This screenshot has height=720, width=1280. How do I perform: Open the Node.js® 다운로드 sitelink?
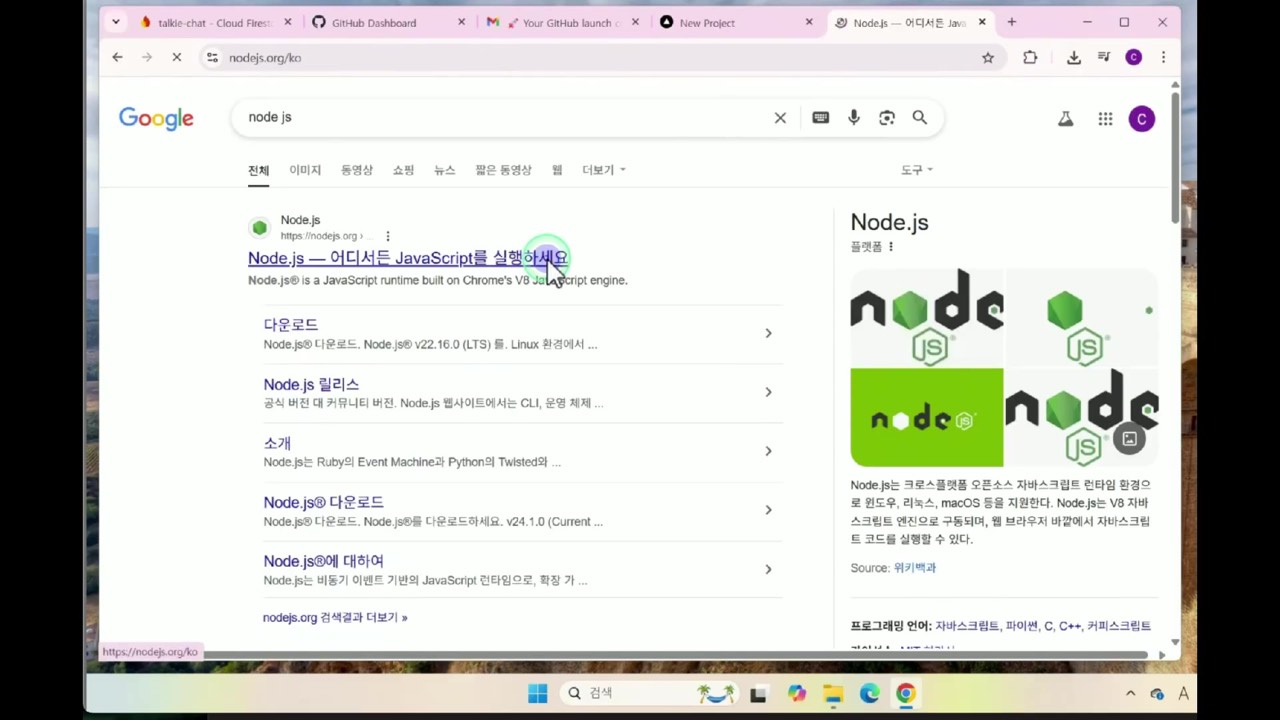click(323, 502)
